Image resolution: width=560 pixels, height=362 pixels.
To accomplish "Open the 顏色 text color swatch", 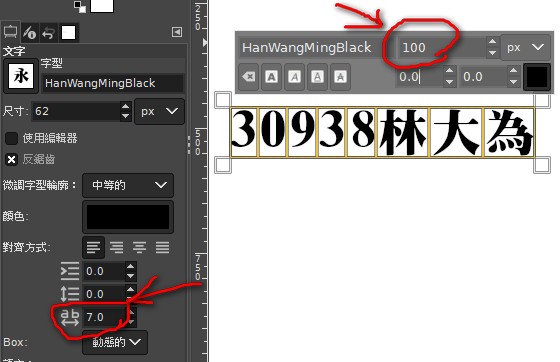I will (128, 217).
